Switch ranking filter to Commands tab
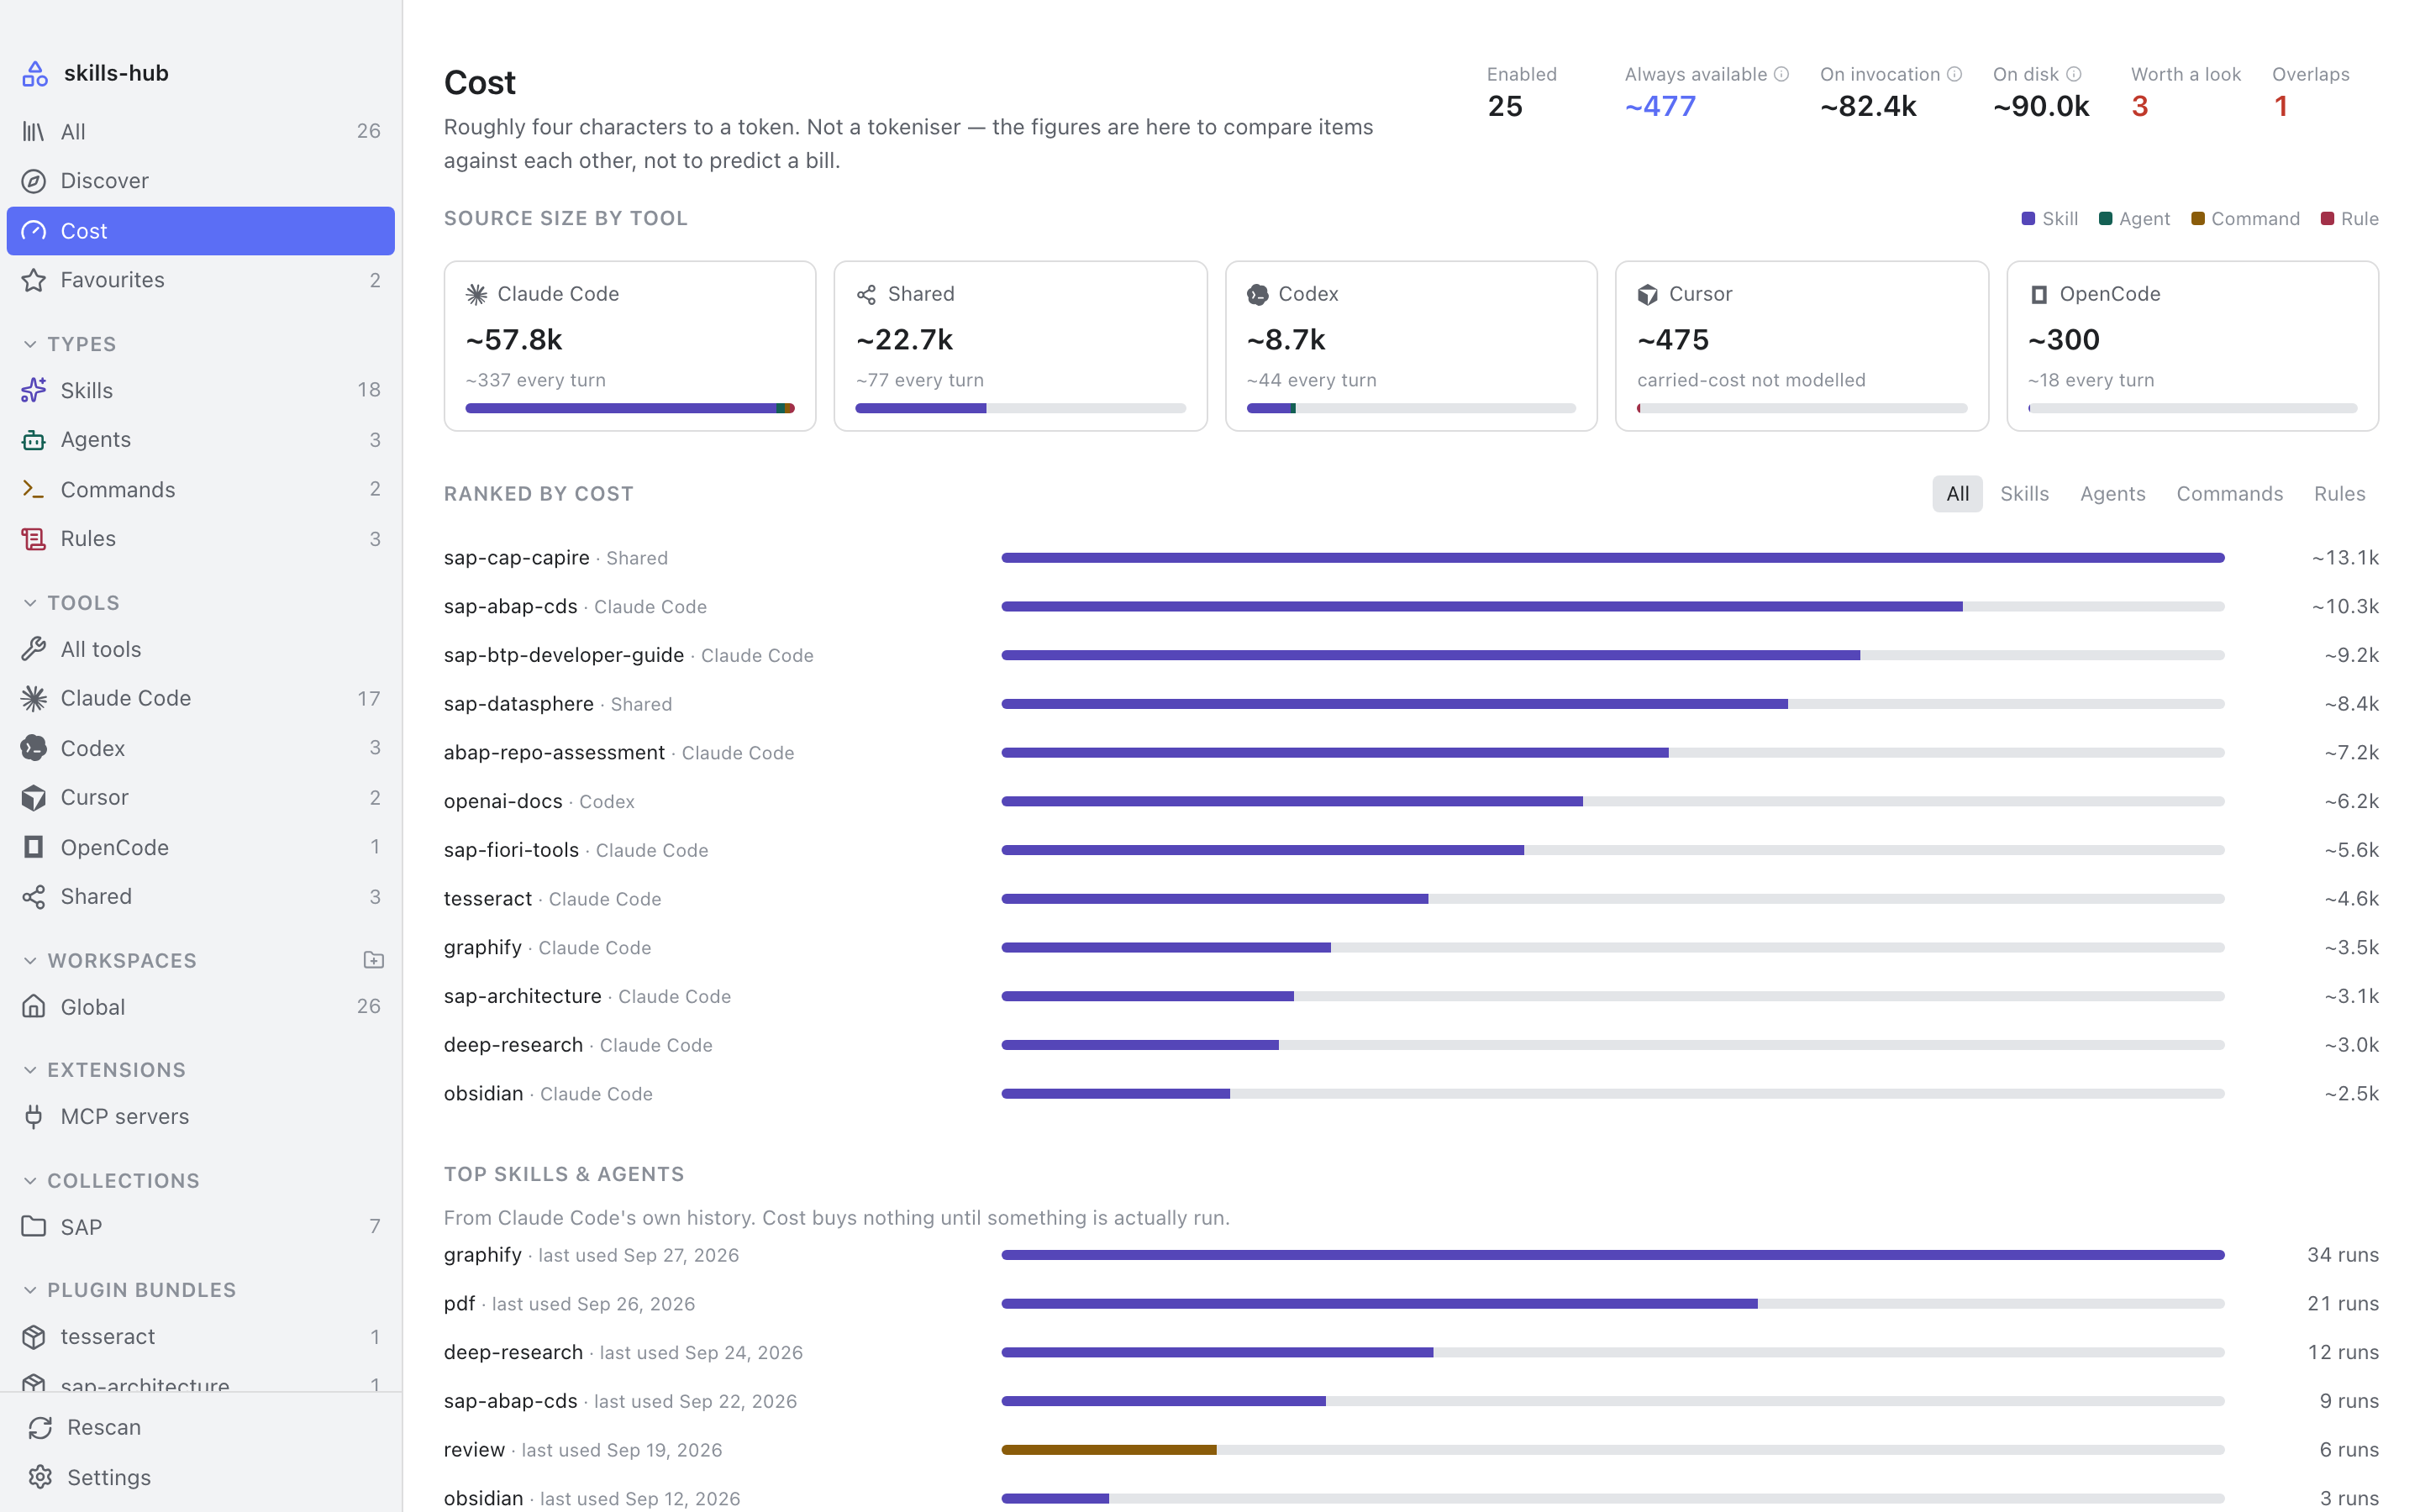Image resolution: width=2420 pixels, height=1512 pixels. [2229, 494]
